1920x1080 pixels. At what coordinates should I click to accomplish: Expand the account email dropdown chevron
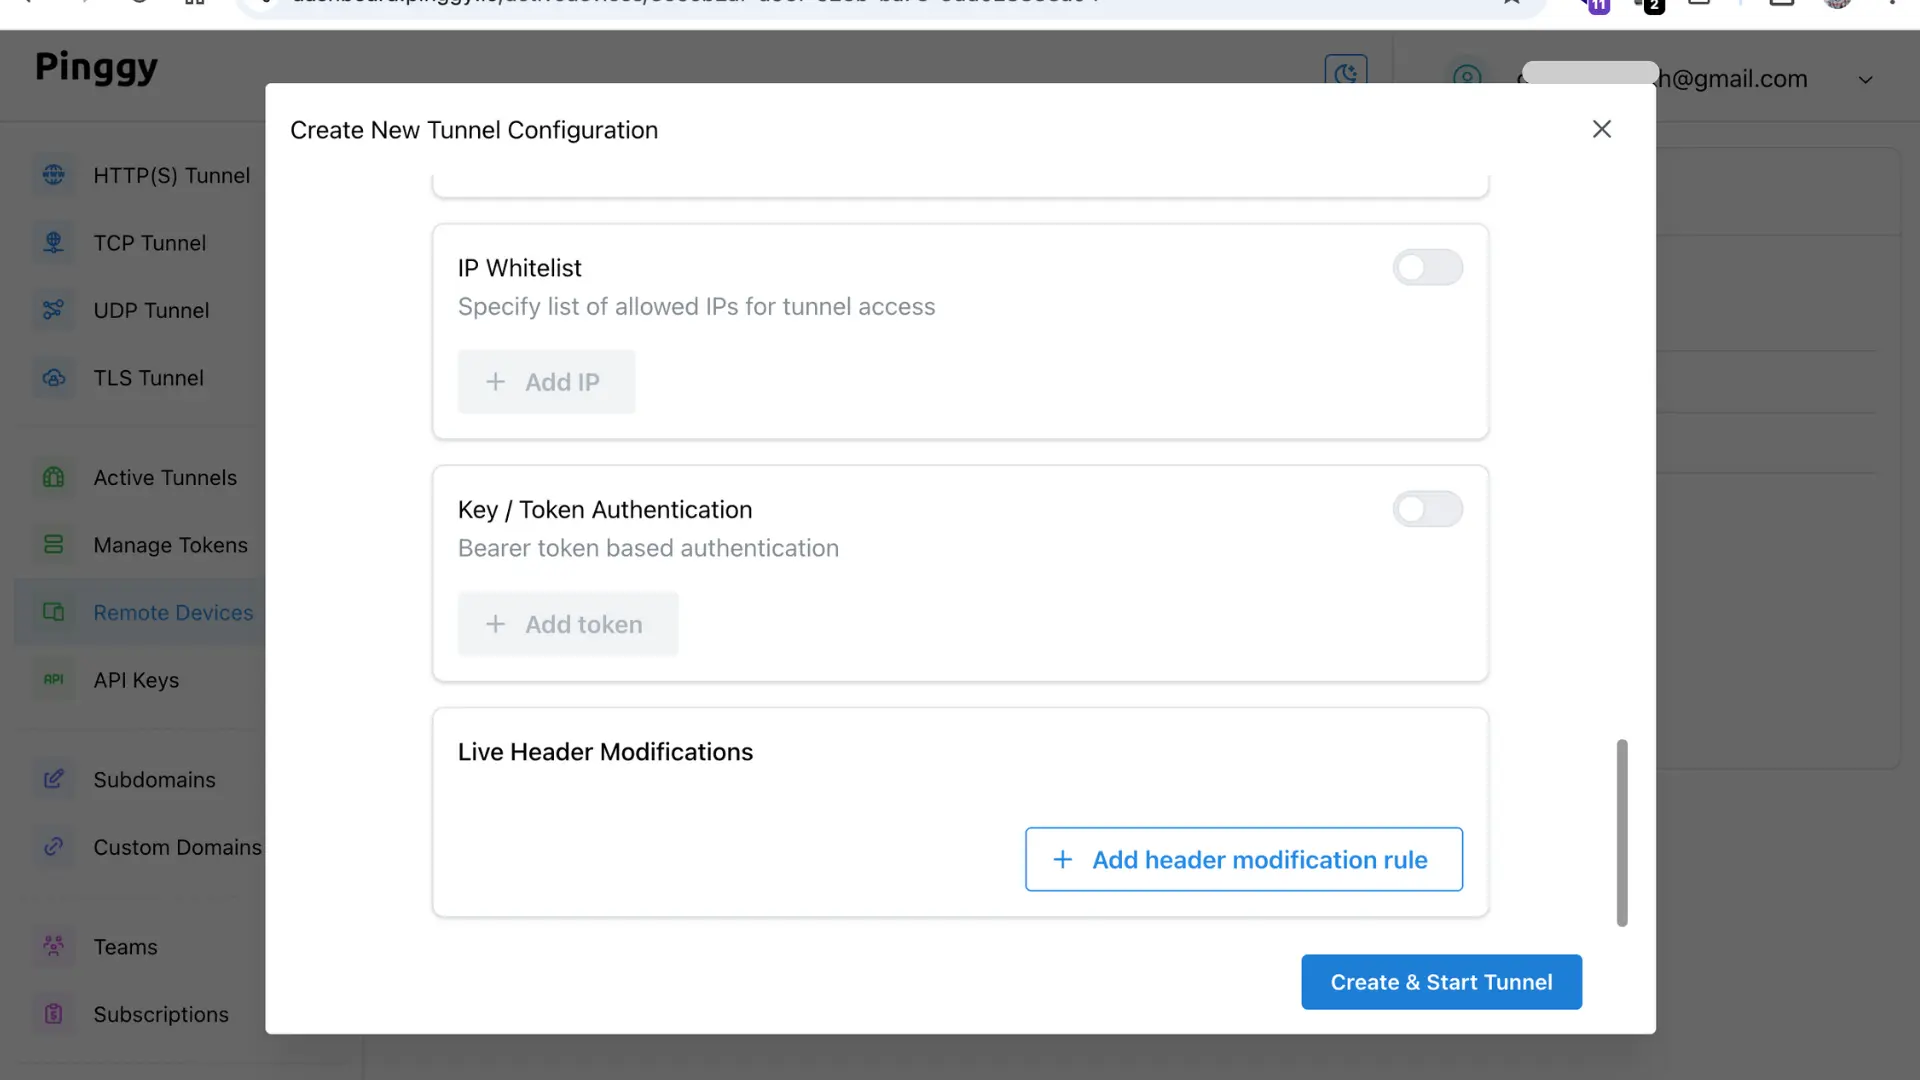point(1865,80)
